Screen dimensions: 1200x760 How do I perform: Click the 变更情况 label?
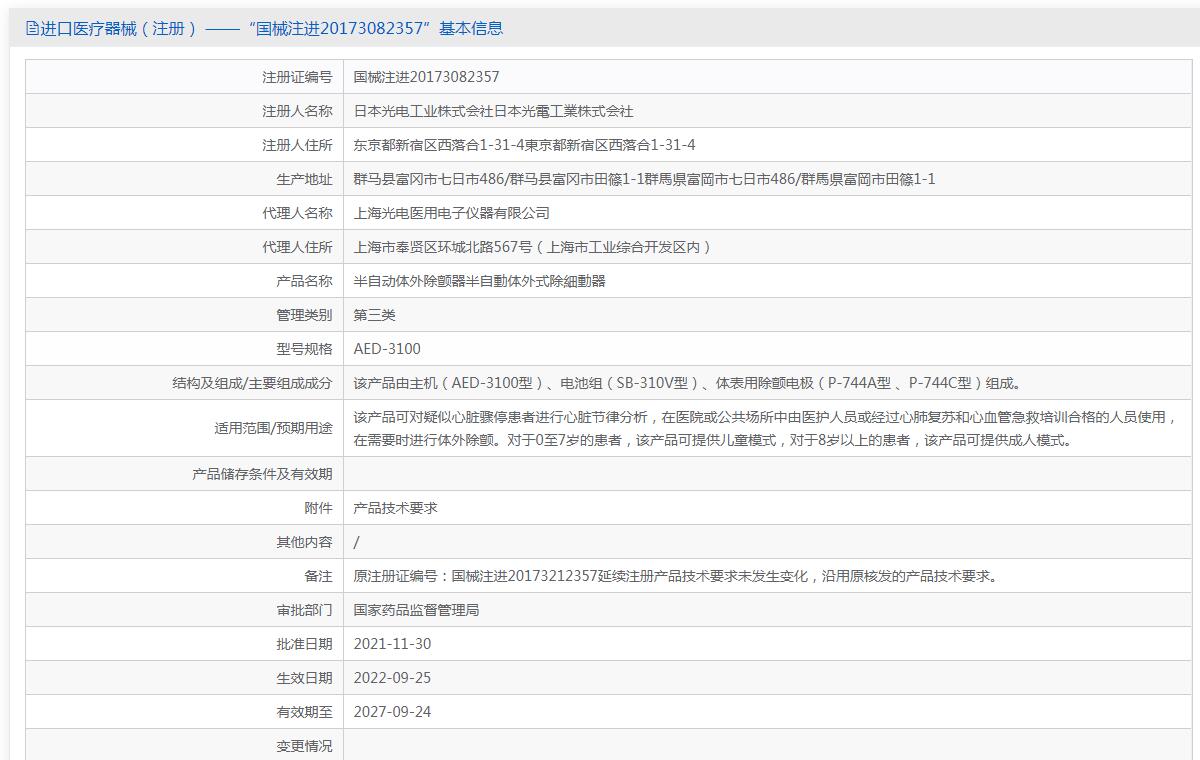tap(304, 746)
